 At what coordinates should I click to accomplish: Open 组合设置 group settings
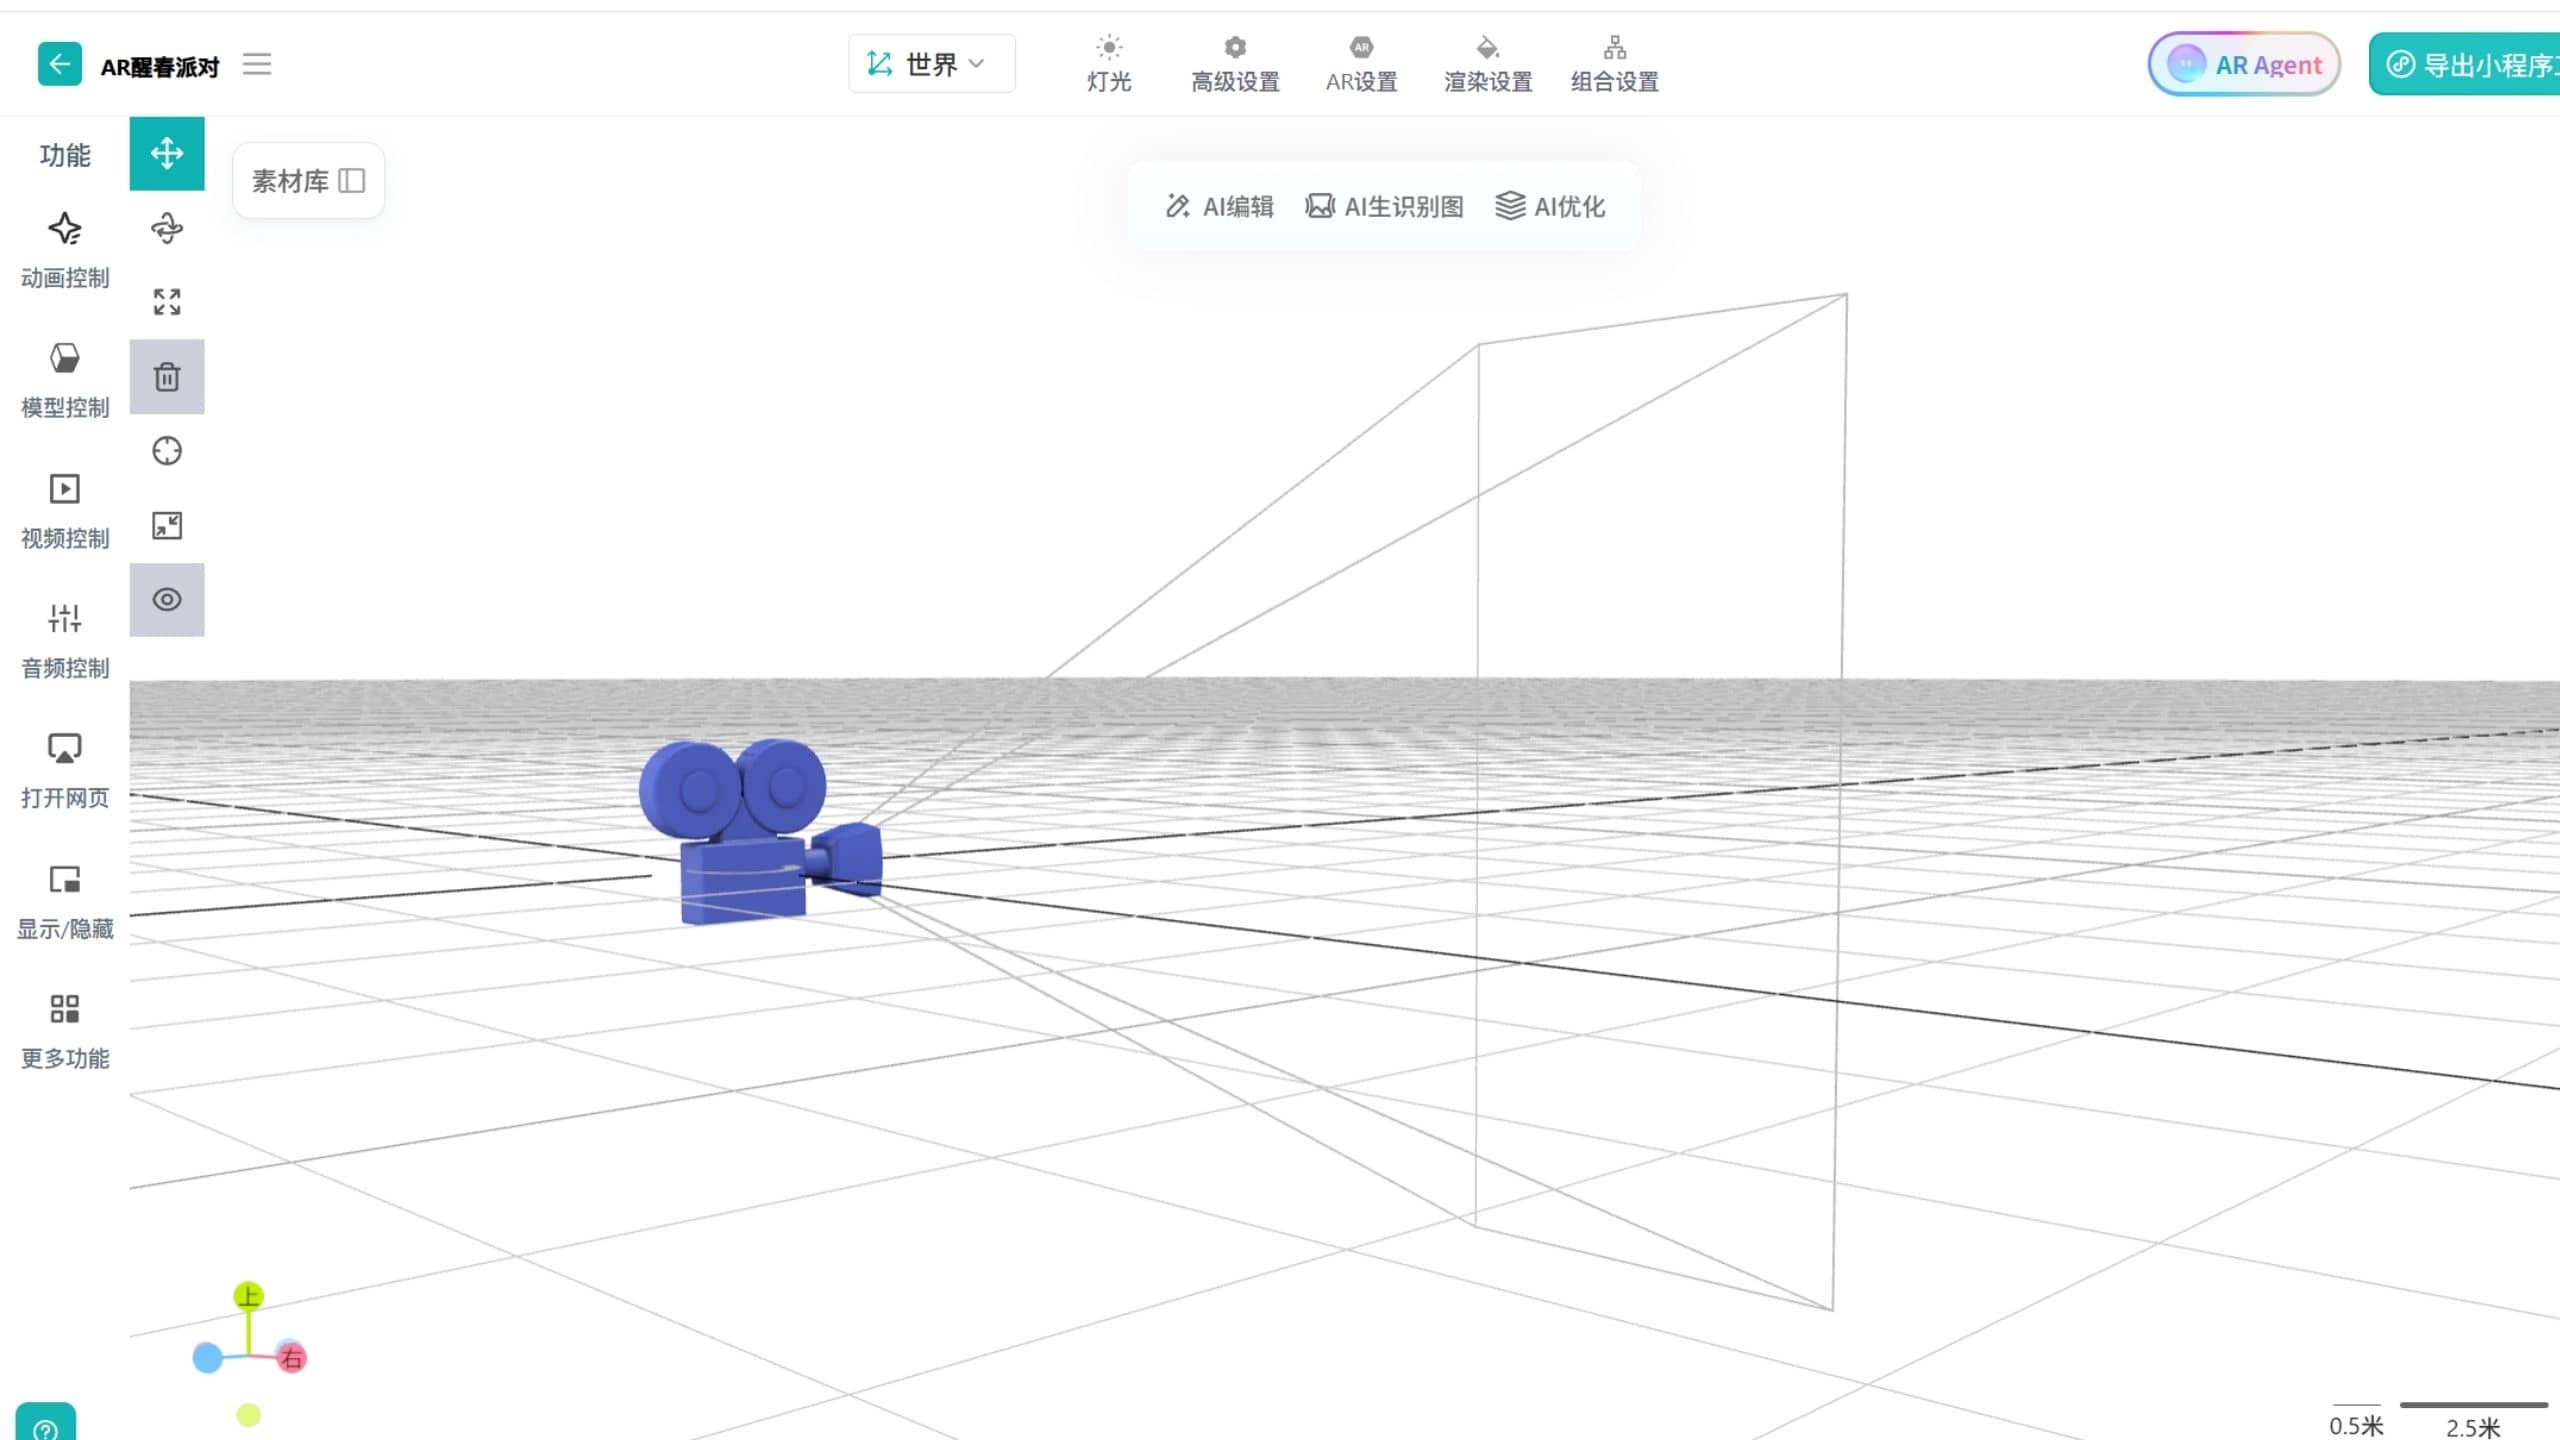[x=1614, y=65]
